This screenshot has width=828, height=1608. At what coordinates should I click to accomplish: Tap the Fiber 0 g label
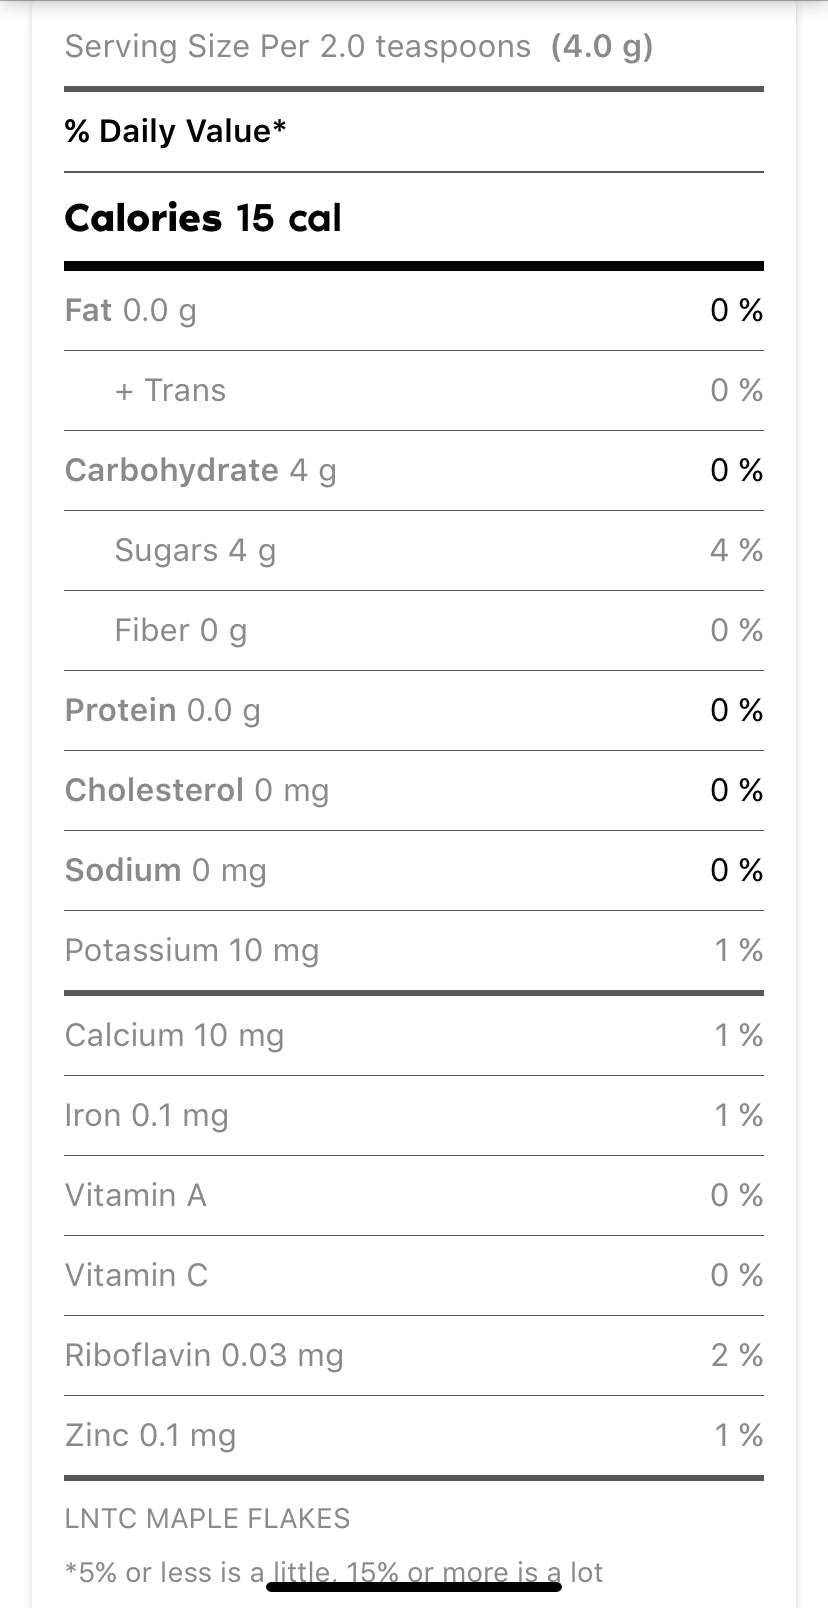pos(180,630)
